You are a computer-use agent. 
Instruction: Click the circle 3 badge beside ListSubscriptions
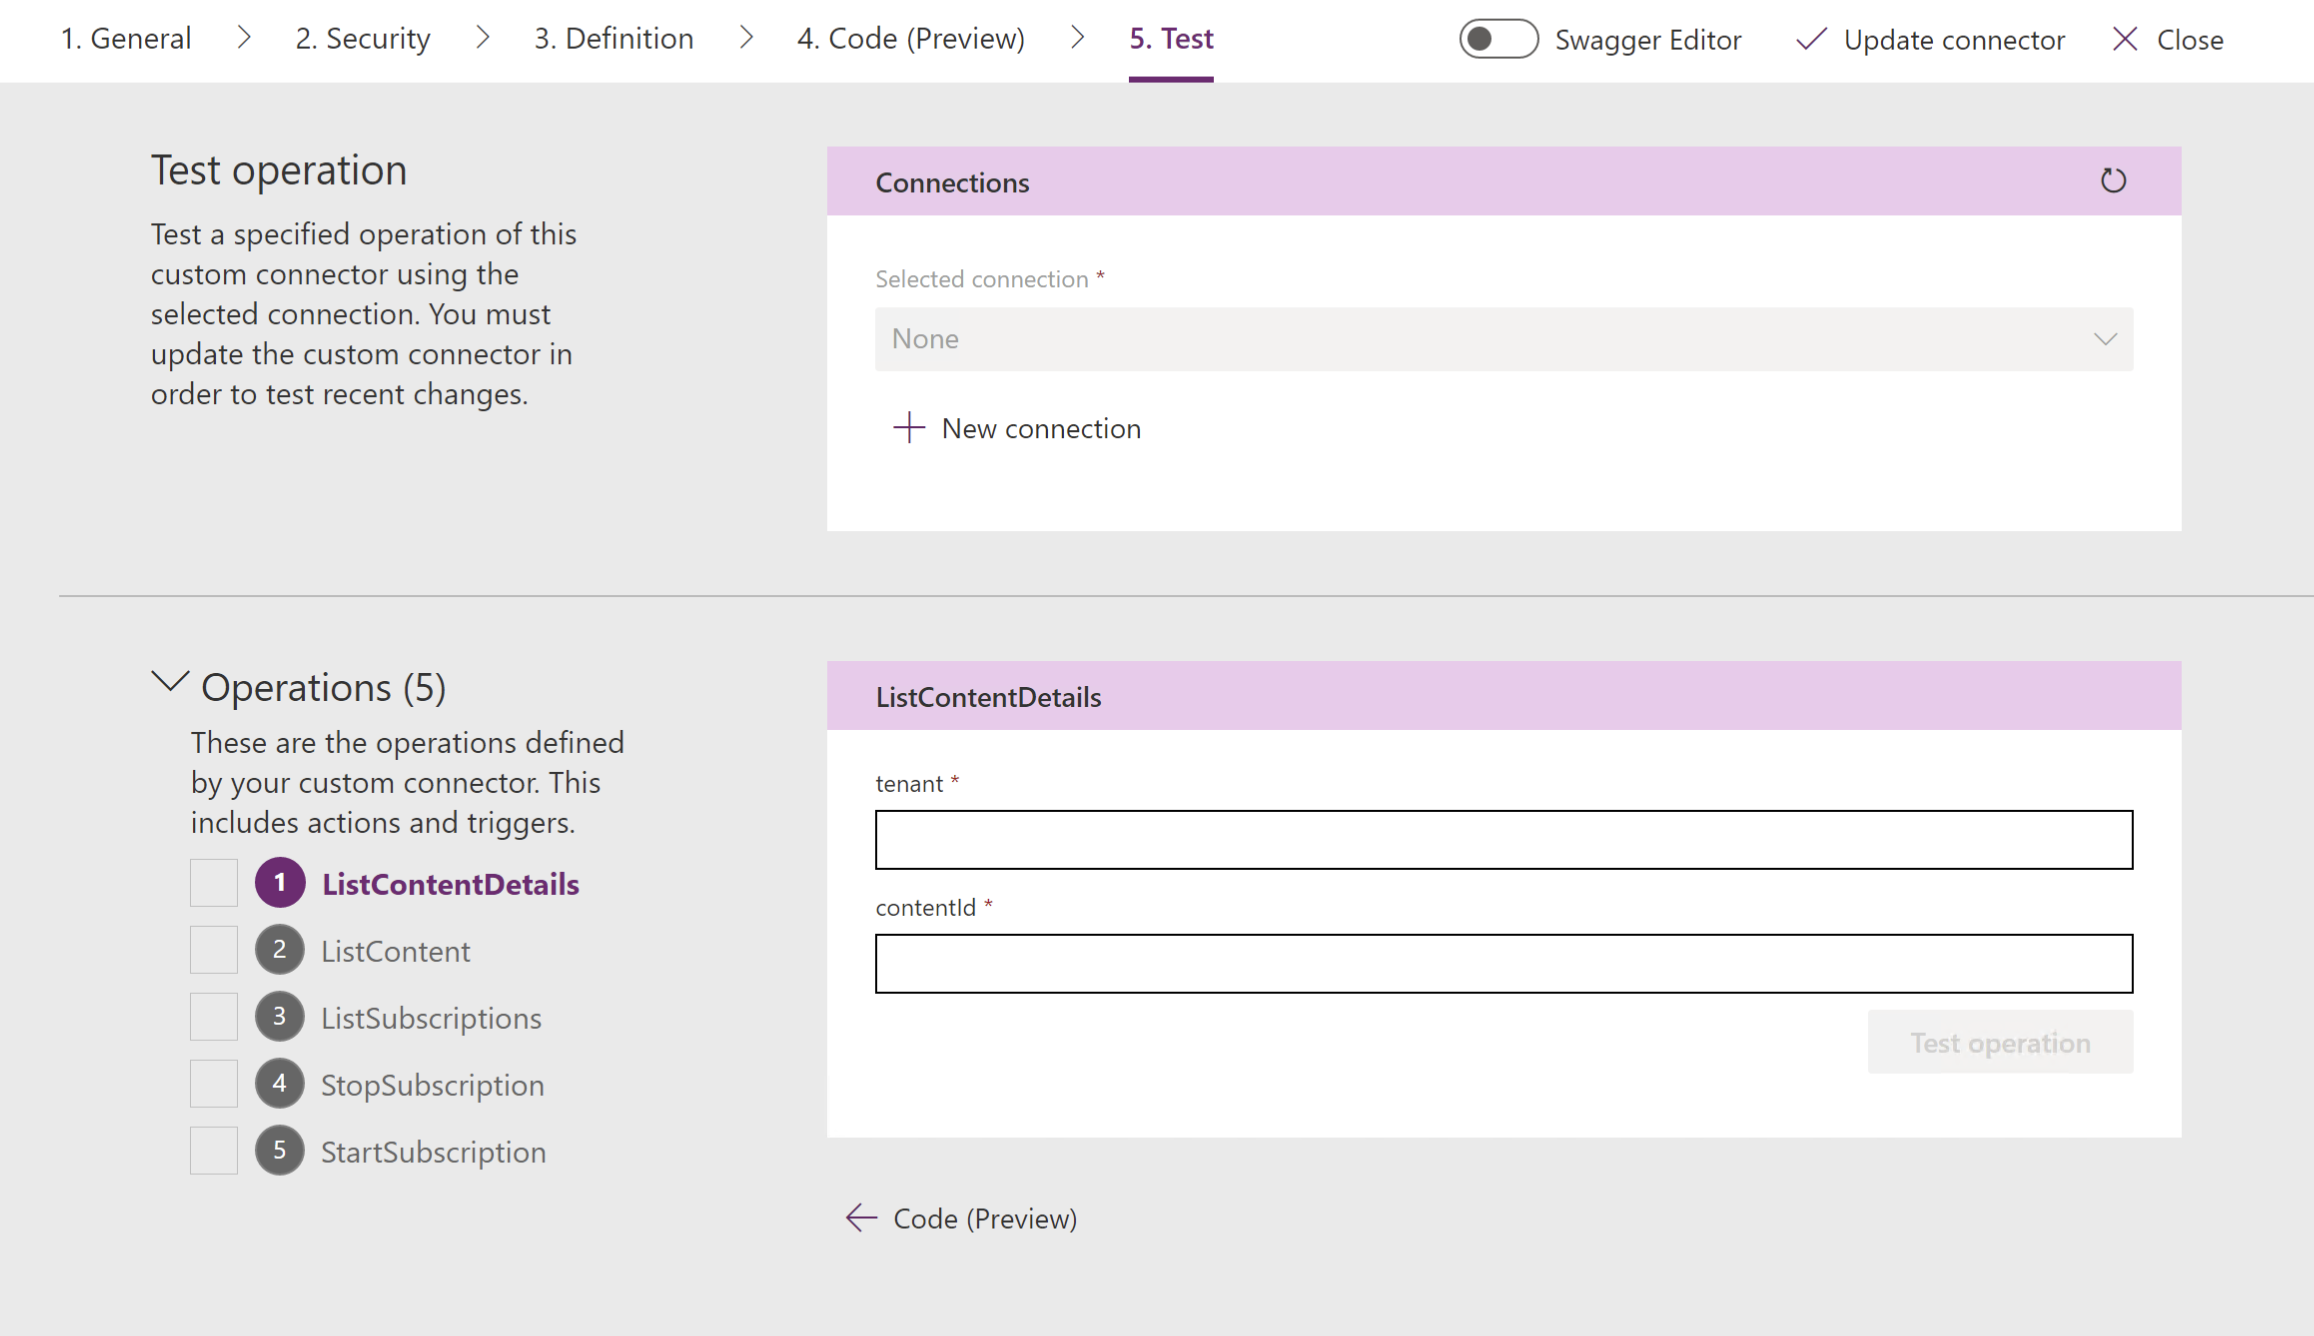click(280, 1016)
